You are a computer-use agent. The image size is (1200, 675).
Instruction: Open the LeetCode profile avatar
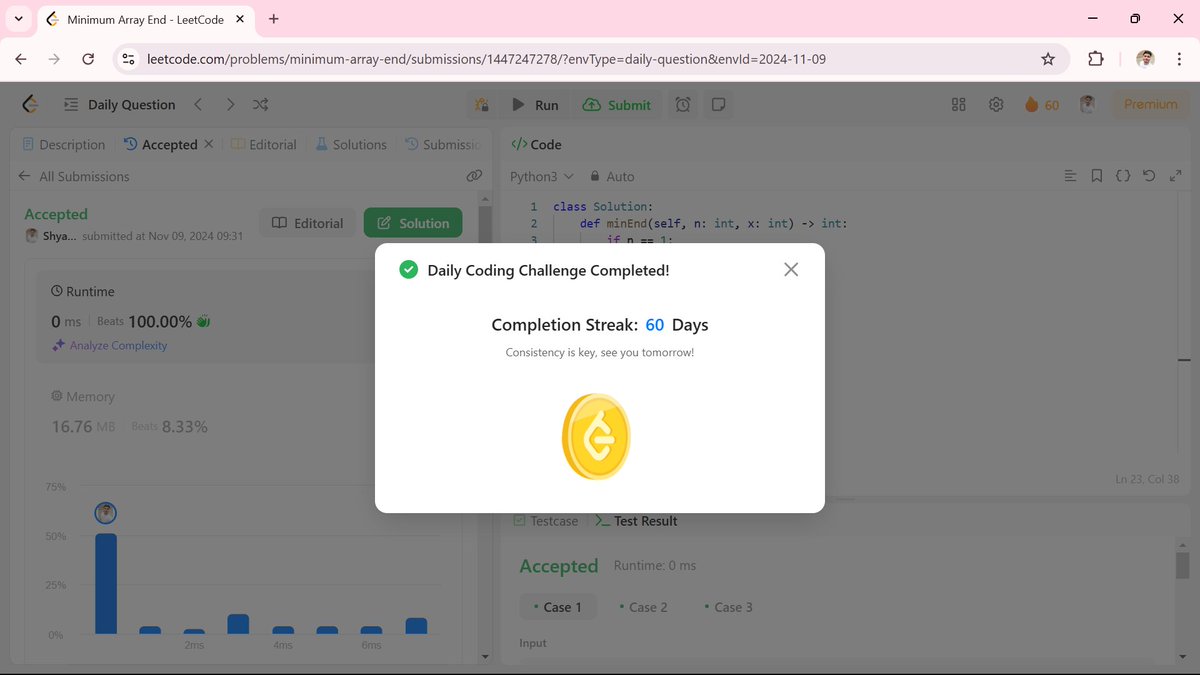[x=1087, y=104]
